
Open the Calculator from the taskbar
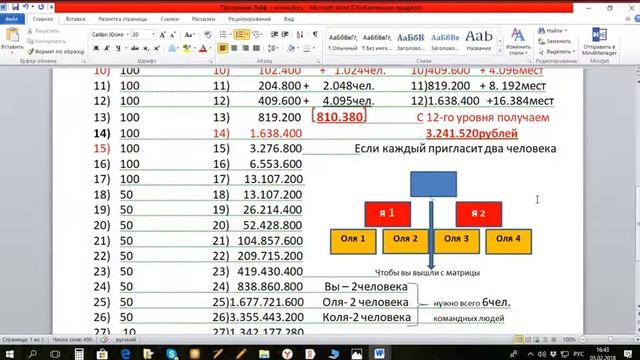click(79, 353)
